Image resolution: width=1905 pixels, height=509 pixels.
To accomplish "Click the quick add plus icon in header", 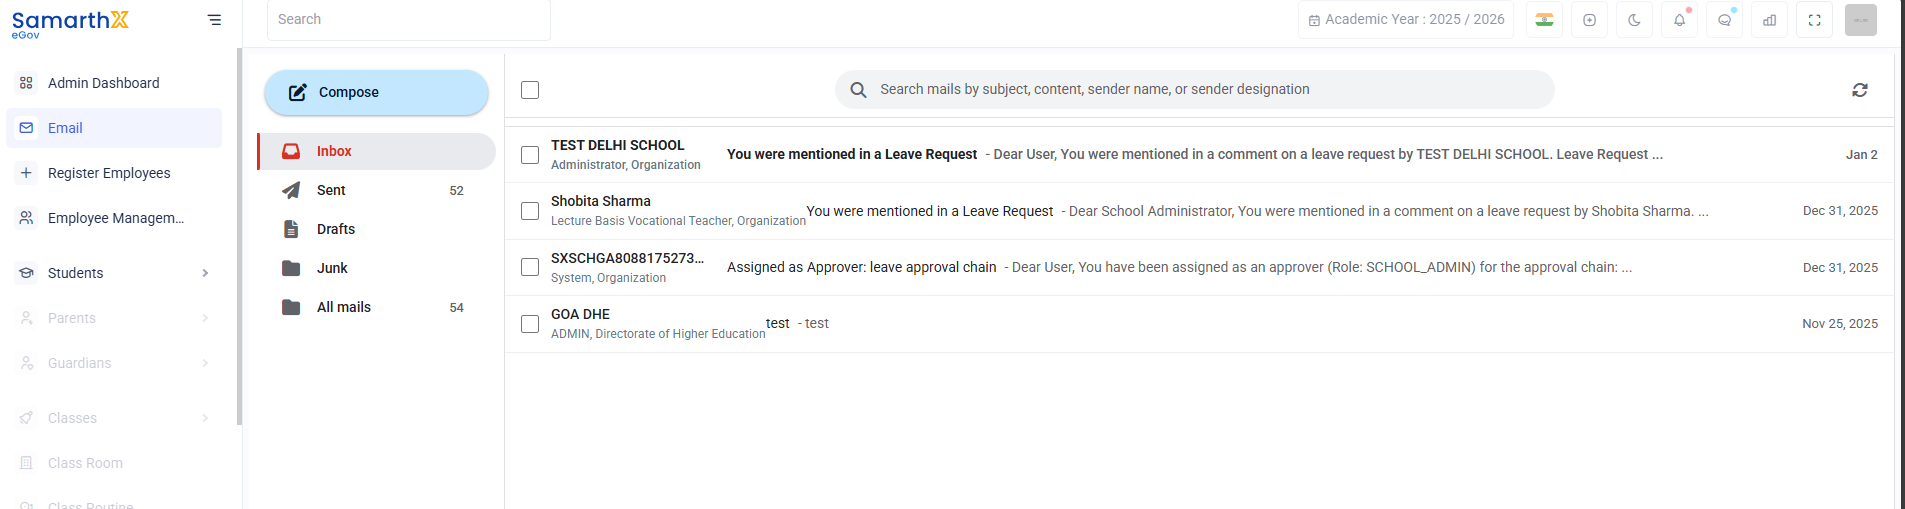I will pos(1590,20).
